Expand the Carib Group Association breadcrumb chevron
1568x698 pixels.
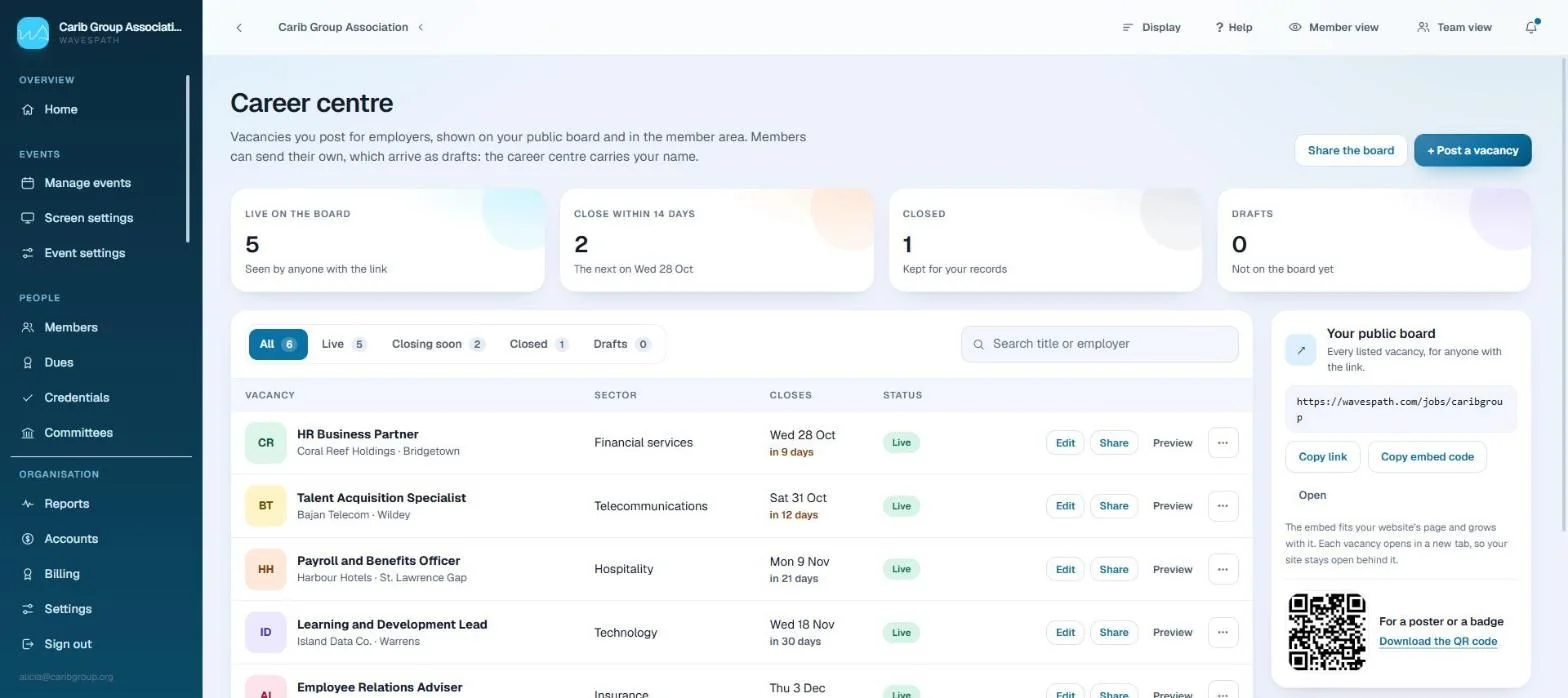(421, 28)
